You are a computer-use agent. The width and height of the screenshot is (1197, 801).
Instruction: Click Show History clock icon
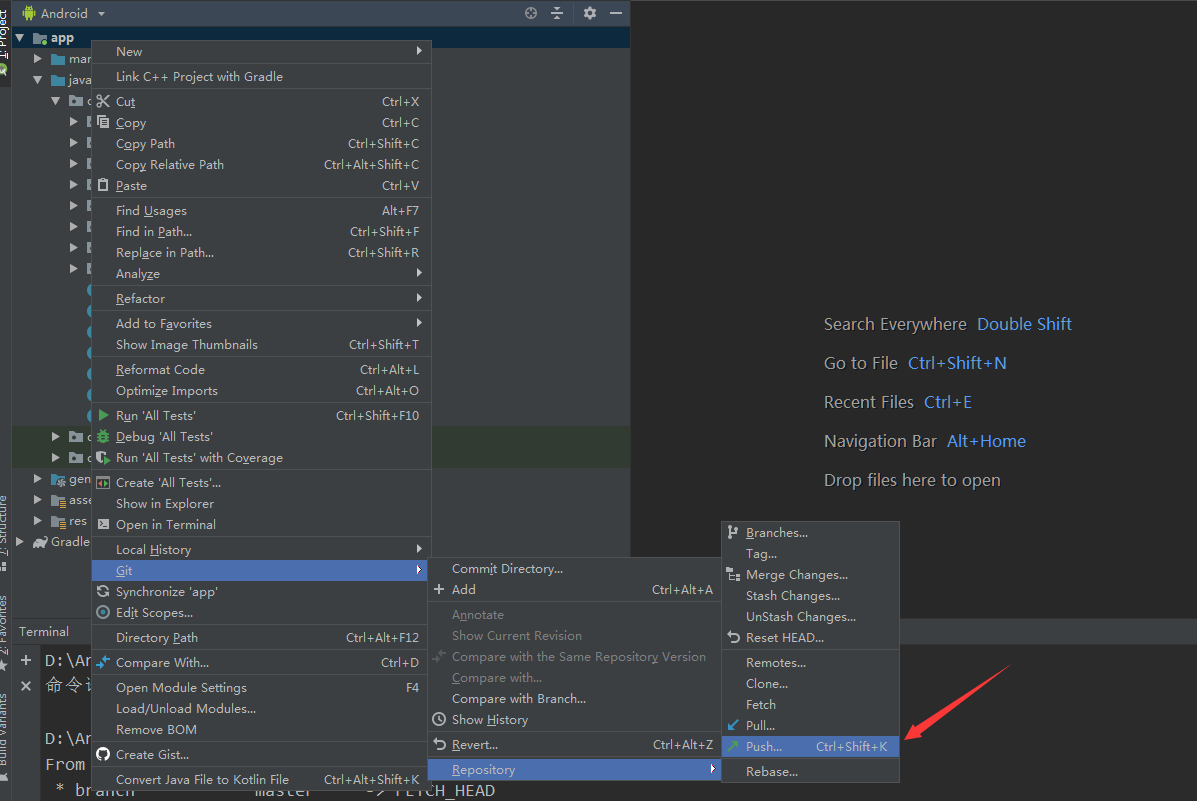[439, 719]
